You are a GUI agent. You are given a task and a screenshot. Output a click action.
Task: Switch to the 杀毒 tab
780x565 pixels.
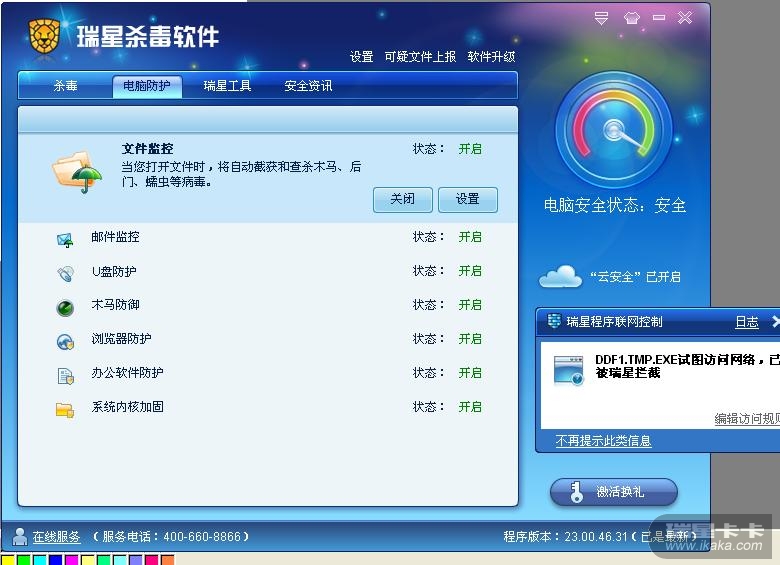pos(65,86)
